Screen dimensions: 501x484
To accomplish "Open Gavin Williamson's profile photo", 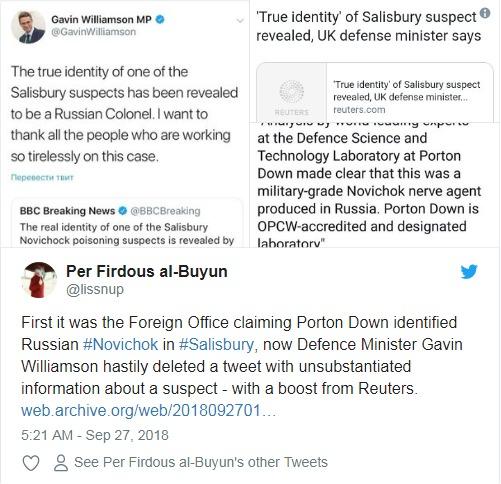I will 28,27.
